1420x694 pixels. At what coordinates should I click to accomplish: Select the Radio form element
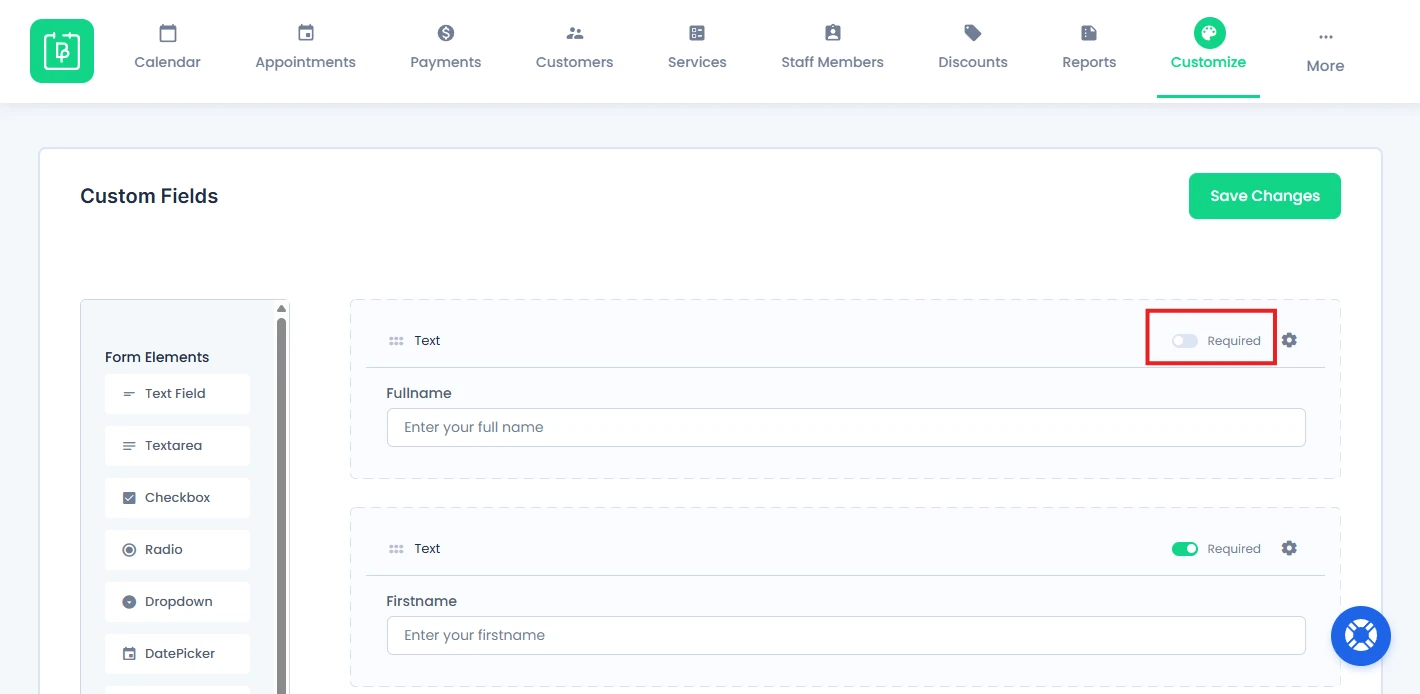[177, 550]
